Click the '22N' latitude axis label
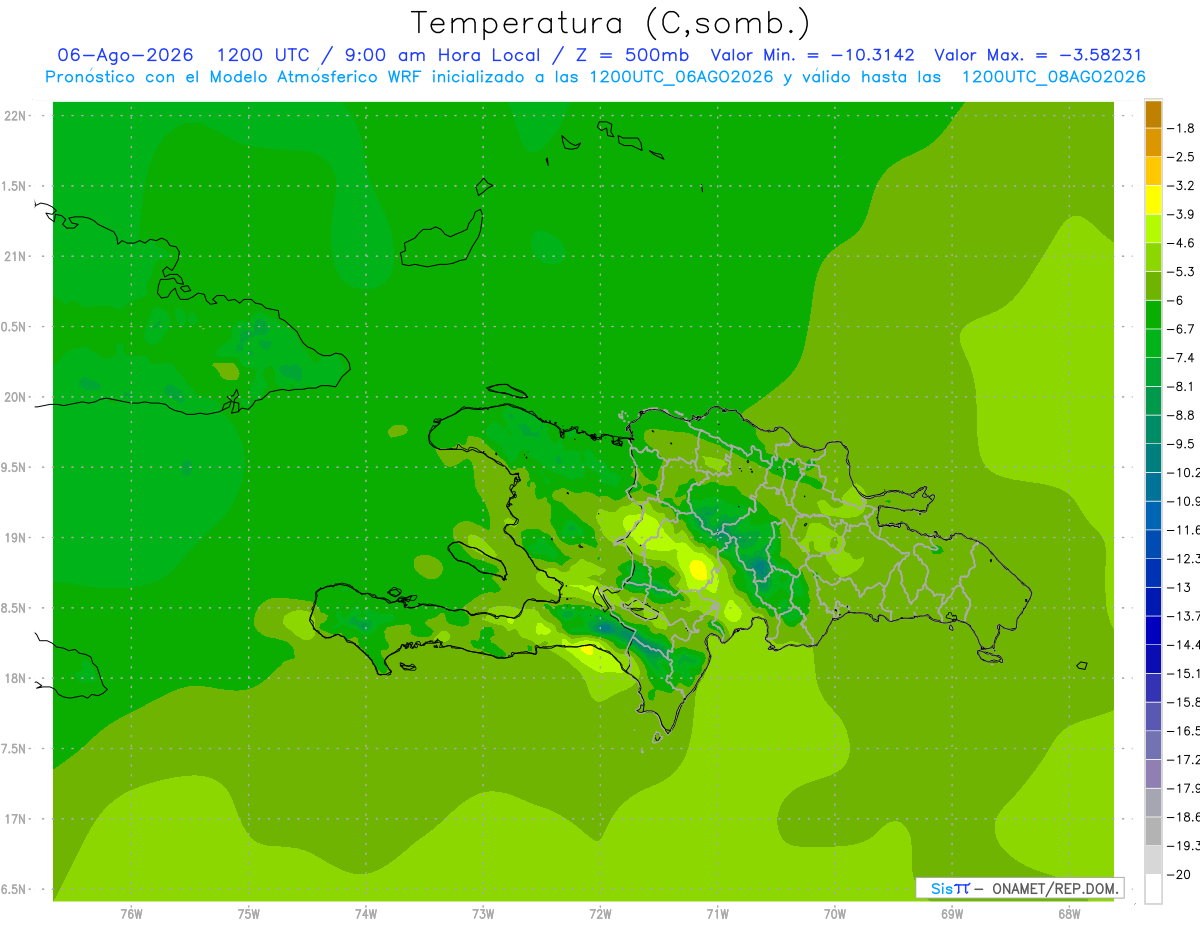1200x927 pixels. click(15, 116)
